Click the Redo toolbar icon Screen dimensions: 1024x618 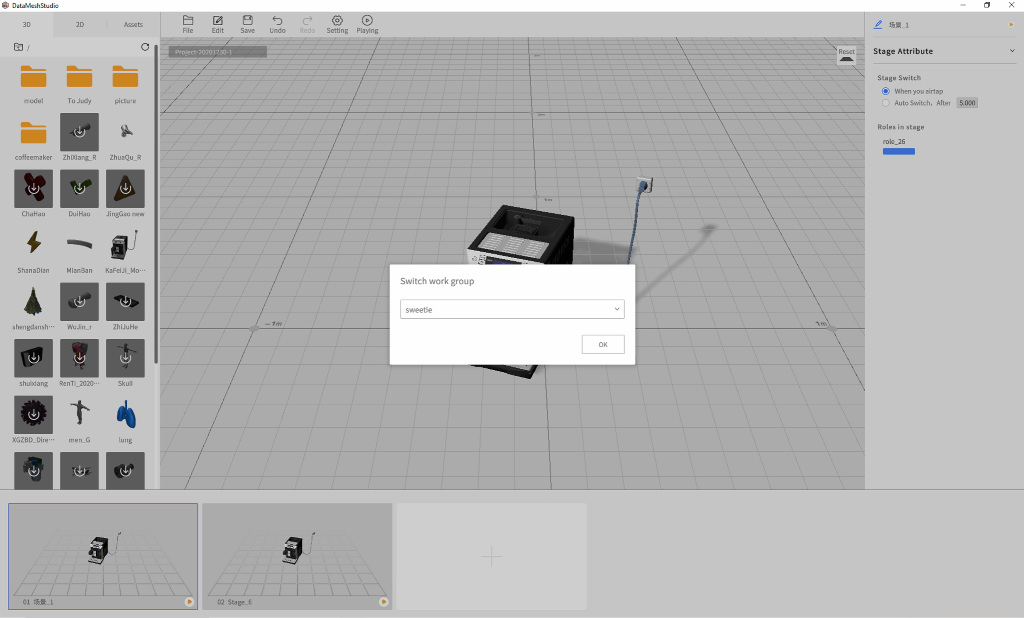pyautogui.click(x=307, y=24)
